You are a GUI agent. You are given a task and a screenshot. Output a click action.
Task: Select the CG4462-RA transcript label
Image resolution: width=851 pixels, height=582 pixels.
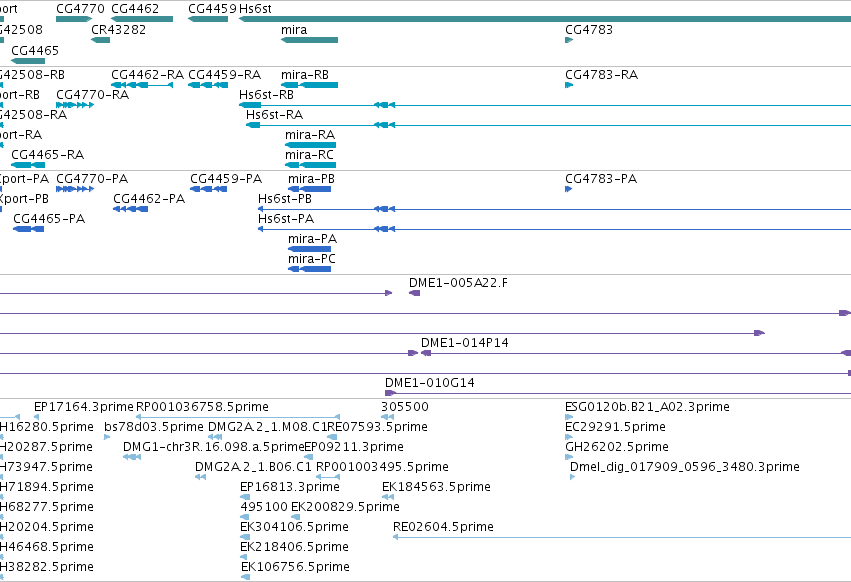click(148, 75)
